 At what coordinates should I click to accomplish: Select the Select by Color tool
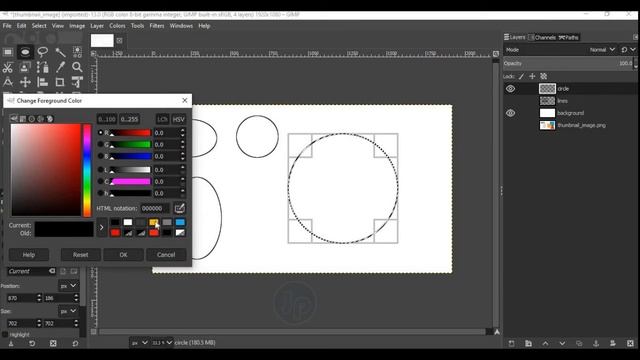(77, 52)
